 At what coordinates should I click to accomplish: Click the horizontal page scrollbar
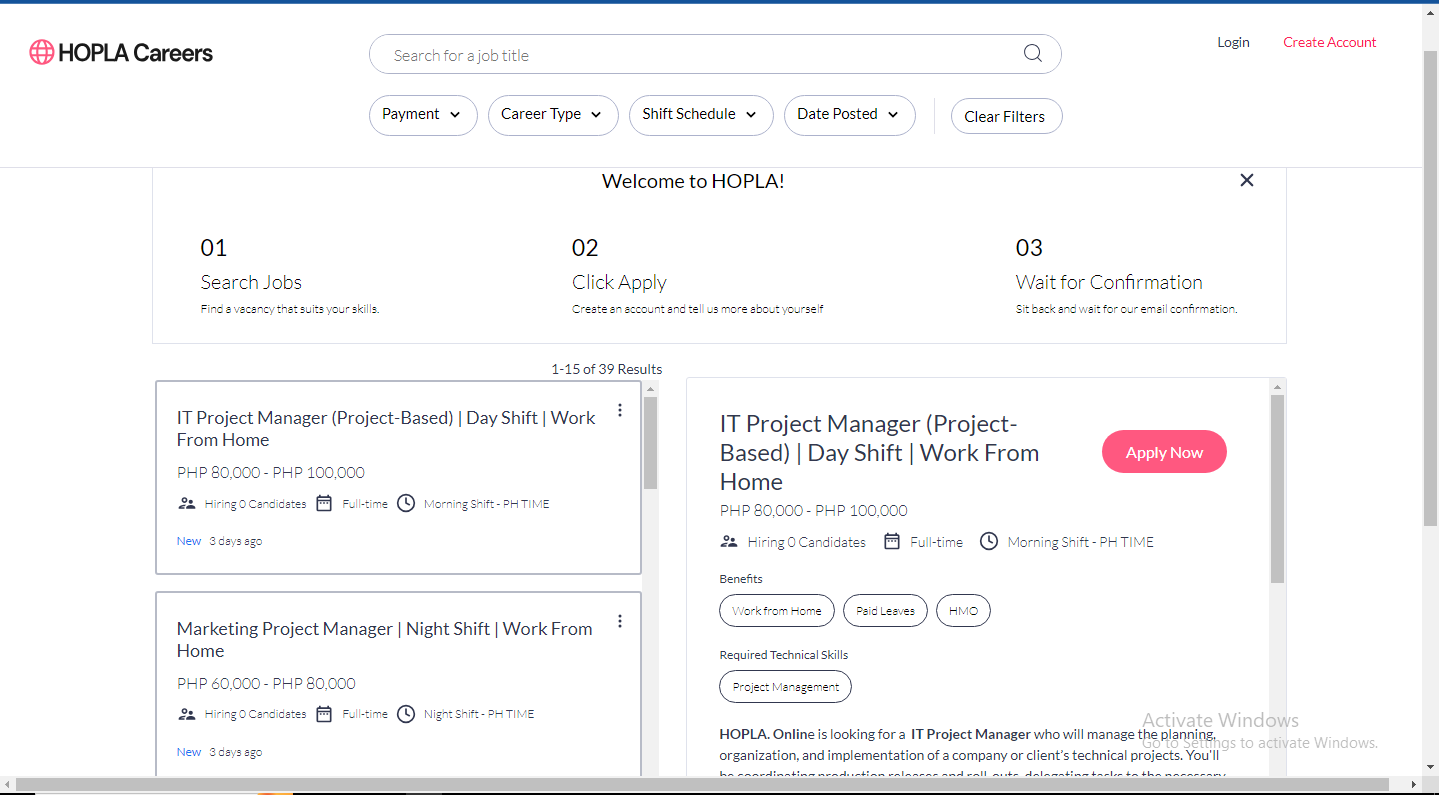[702, 785]
